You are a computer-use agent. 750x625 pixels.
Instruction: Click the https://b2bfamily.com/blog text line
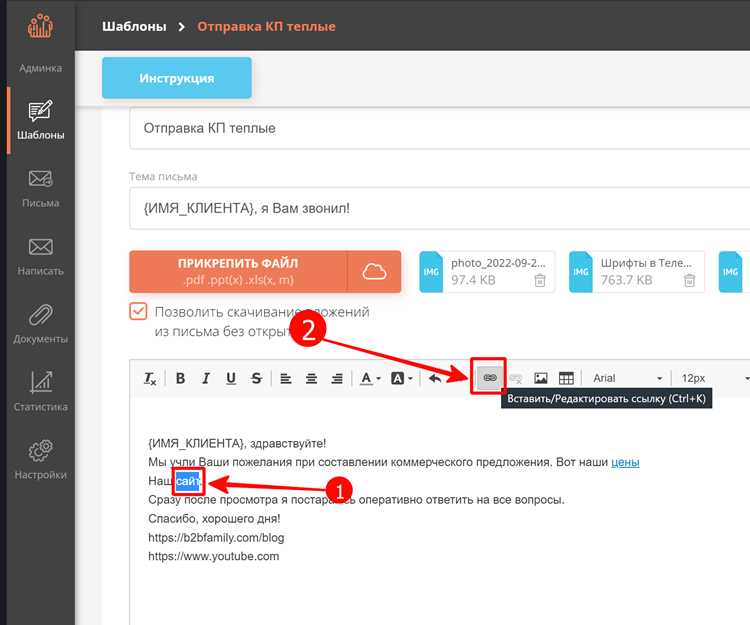pyautogui.click(x=216, y=538)
